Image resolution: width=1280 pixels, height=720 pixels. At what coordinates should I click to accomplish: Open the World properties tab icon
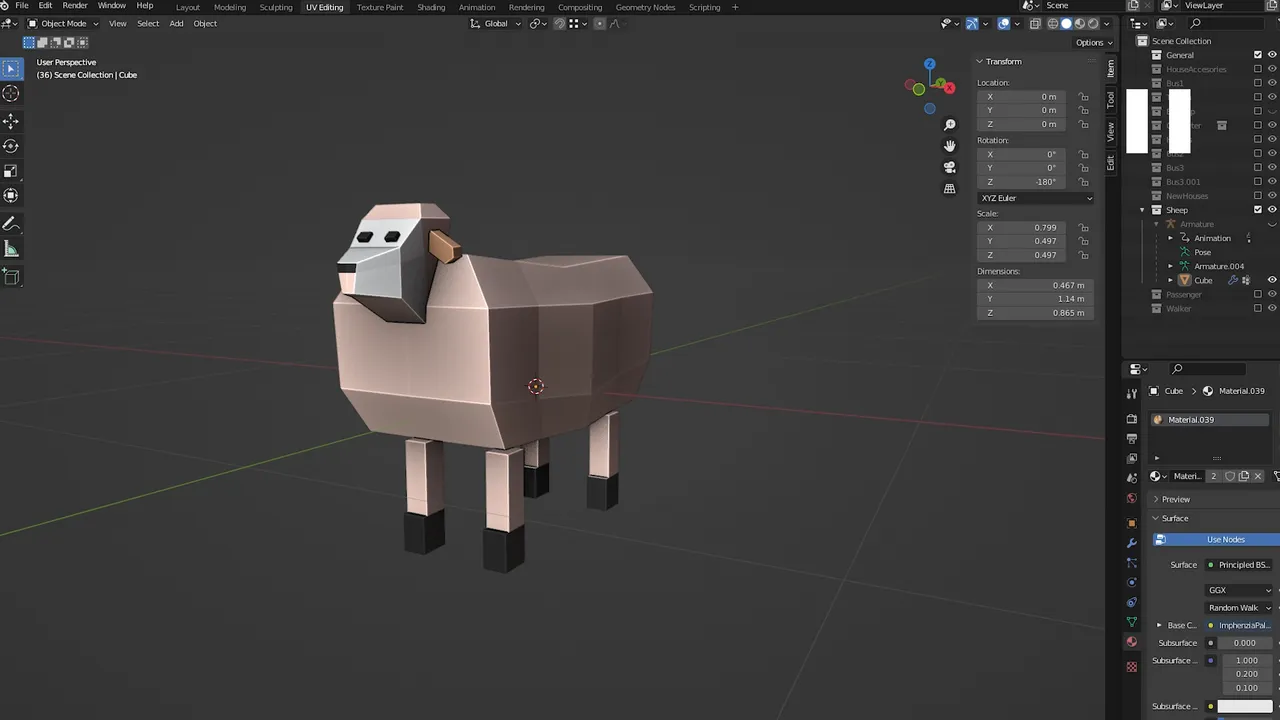pyautogui.click(x=1132, y=498)
